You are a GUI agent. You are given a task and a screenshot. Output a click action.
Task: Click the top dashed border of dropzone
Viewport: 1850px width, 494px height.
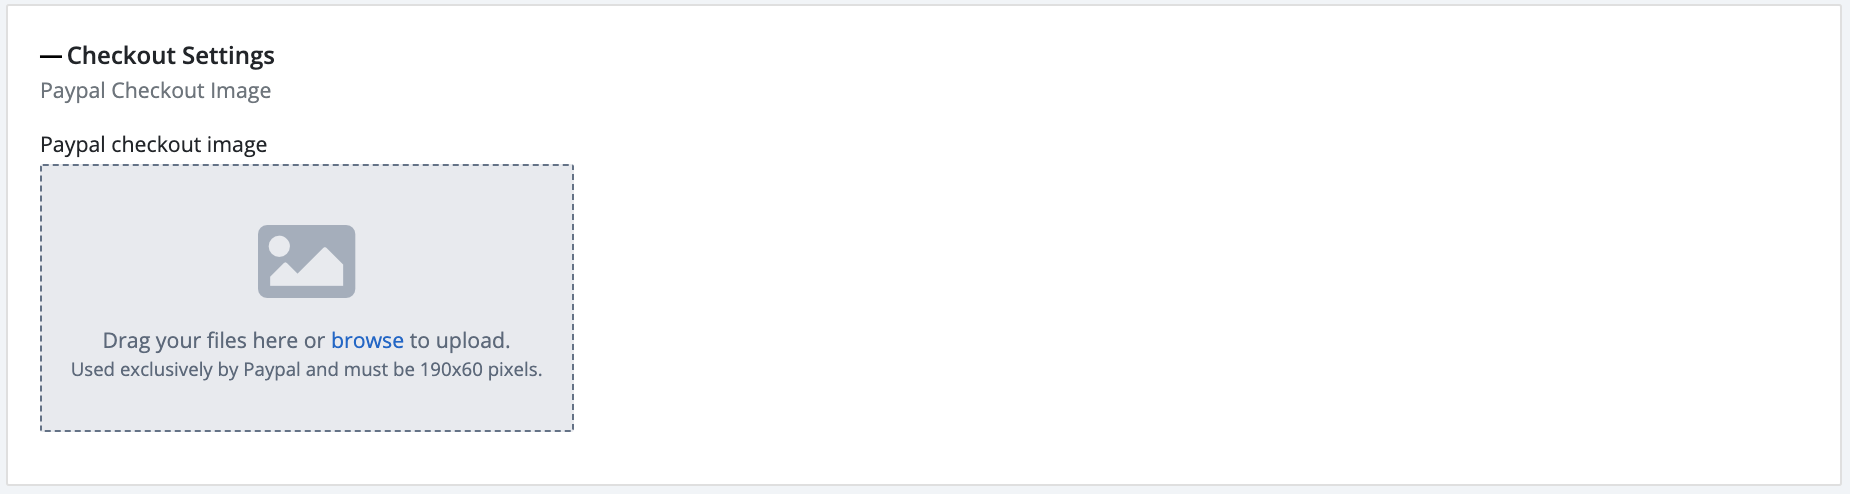pyautogui.click(x=306, y=166)
